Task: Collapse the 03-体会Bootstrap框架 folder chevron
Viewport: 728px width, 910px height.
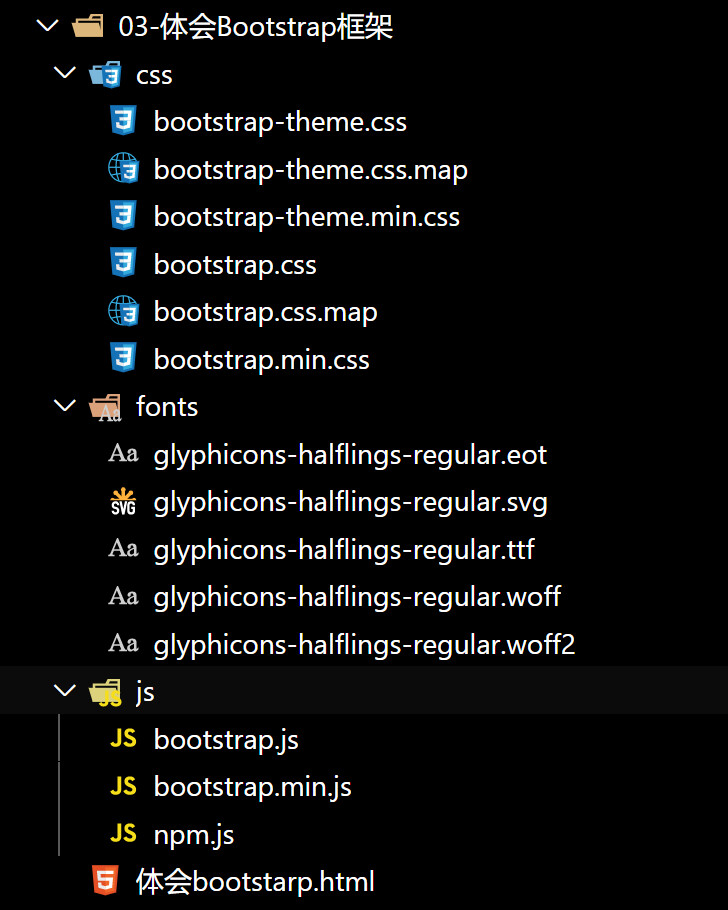Action: click(48, 26)
